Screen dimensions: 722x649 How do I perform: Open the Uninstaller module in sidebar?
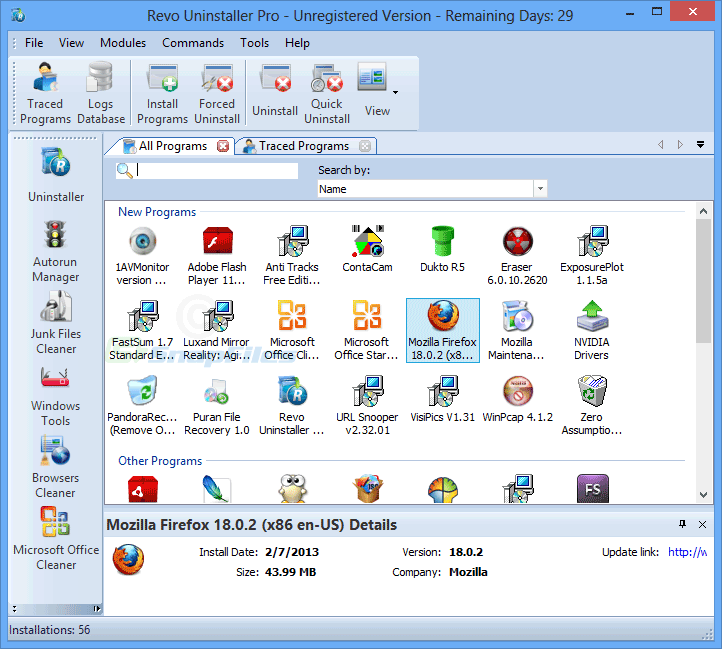click(56, 175)
